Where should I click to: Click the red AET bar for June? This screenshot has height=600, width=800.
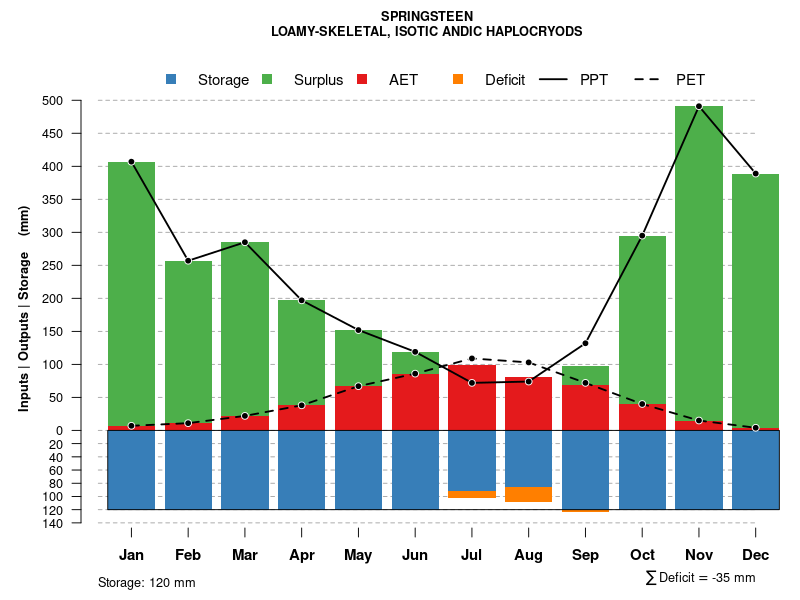[415, 402]
